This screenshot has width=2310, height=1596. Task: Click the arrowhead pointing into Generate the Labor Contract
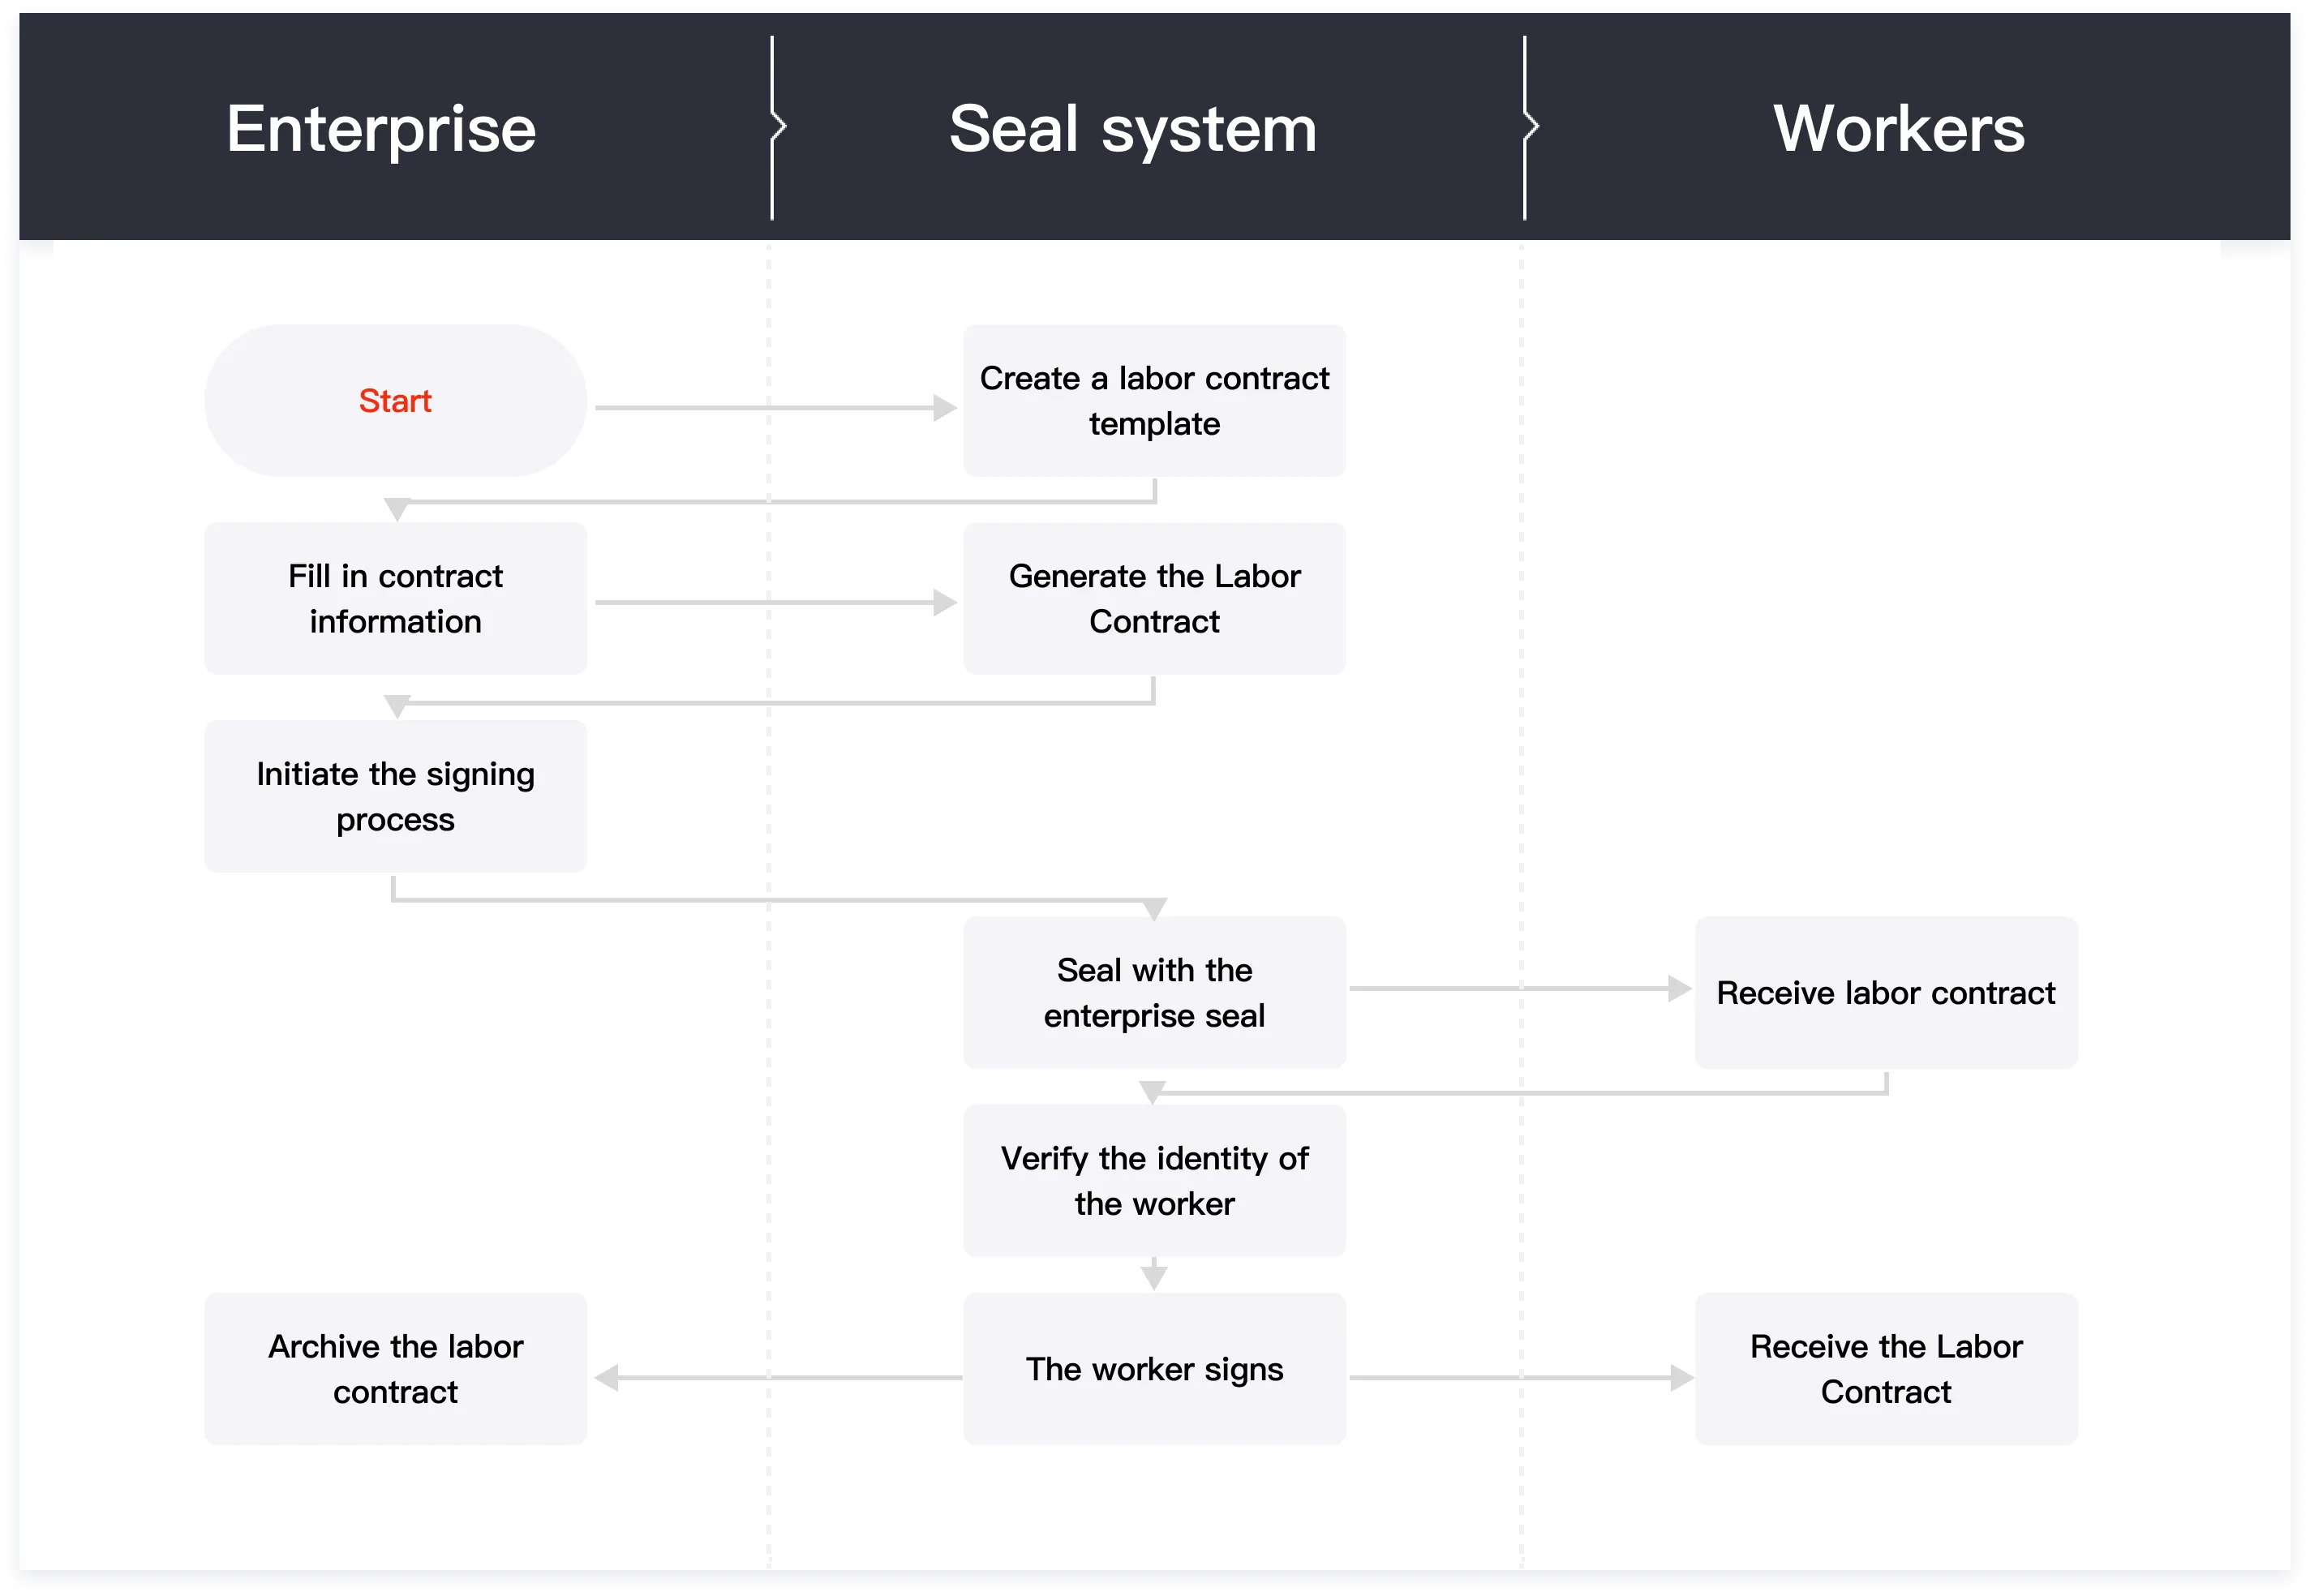[x=944, y=603]
